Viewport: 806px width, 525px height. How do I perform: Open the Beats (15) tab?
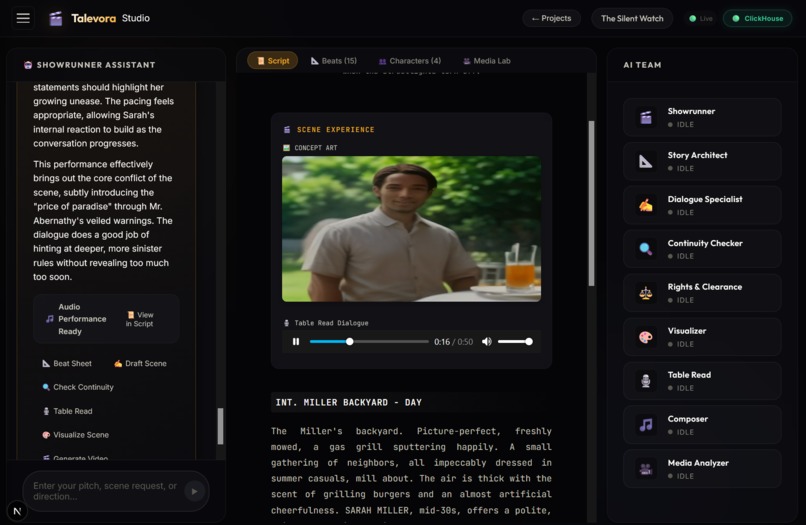click(x=334, y=61)
